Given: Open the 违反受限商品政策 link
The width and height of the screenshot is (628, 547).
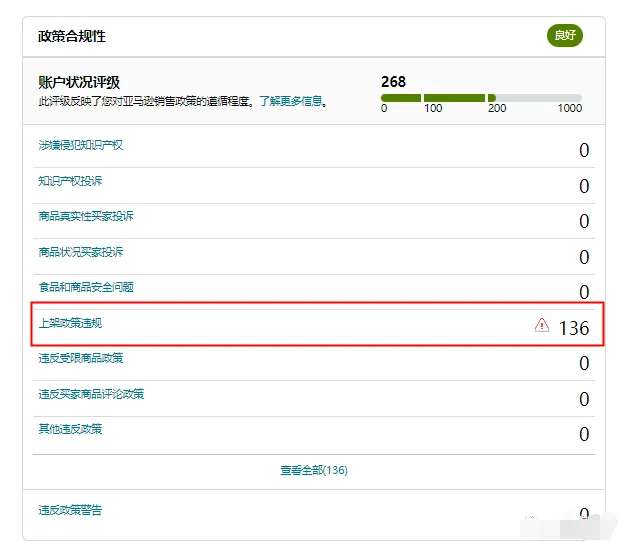Looking at the screenshot, I should point(81,358).
